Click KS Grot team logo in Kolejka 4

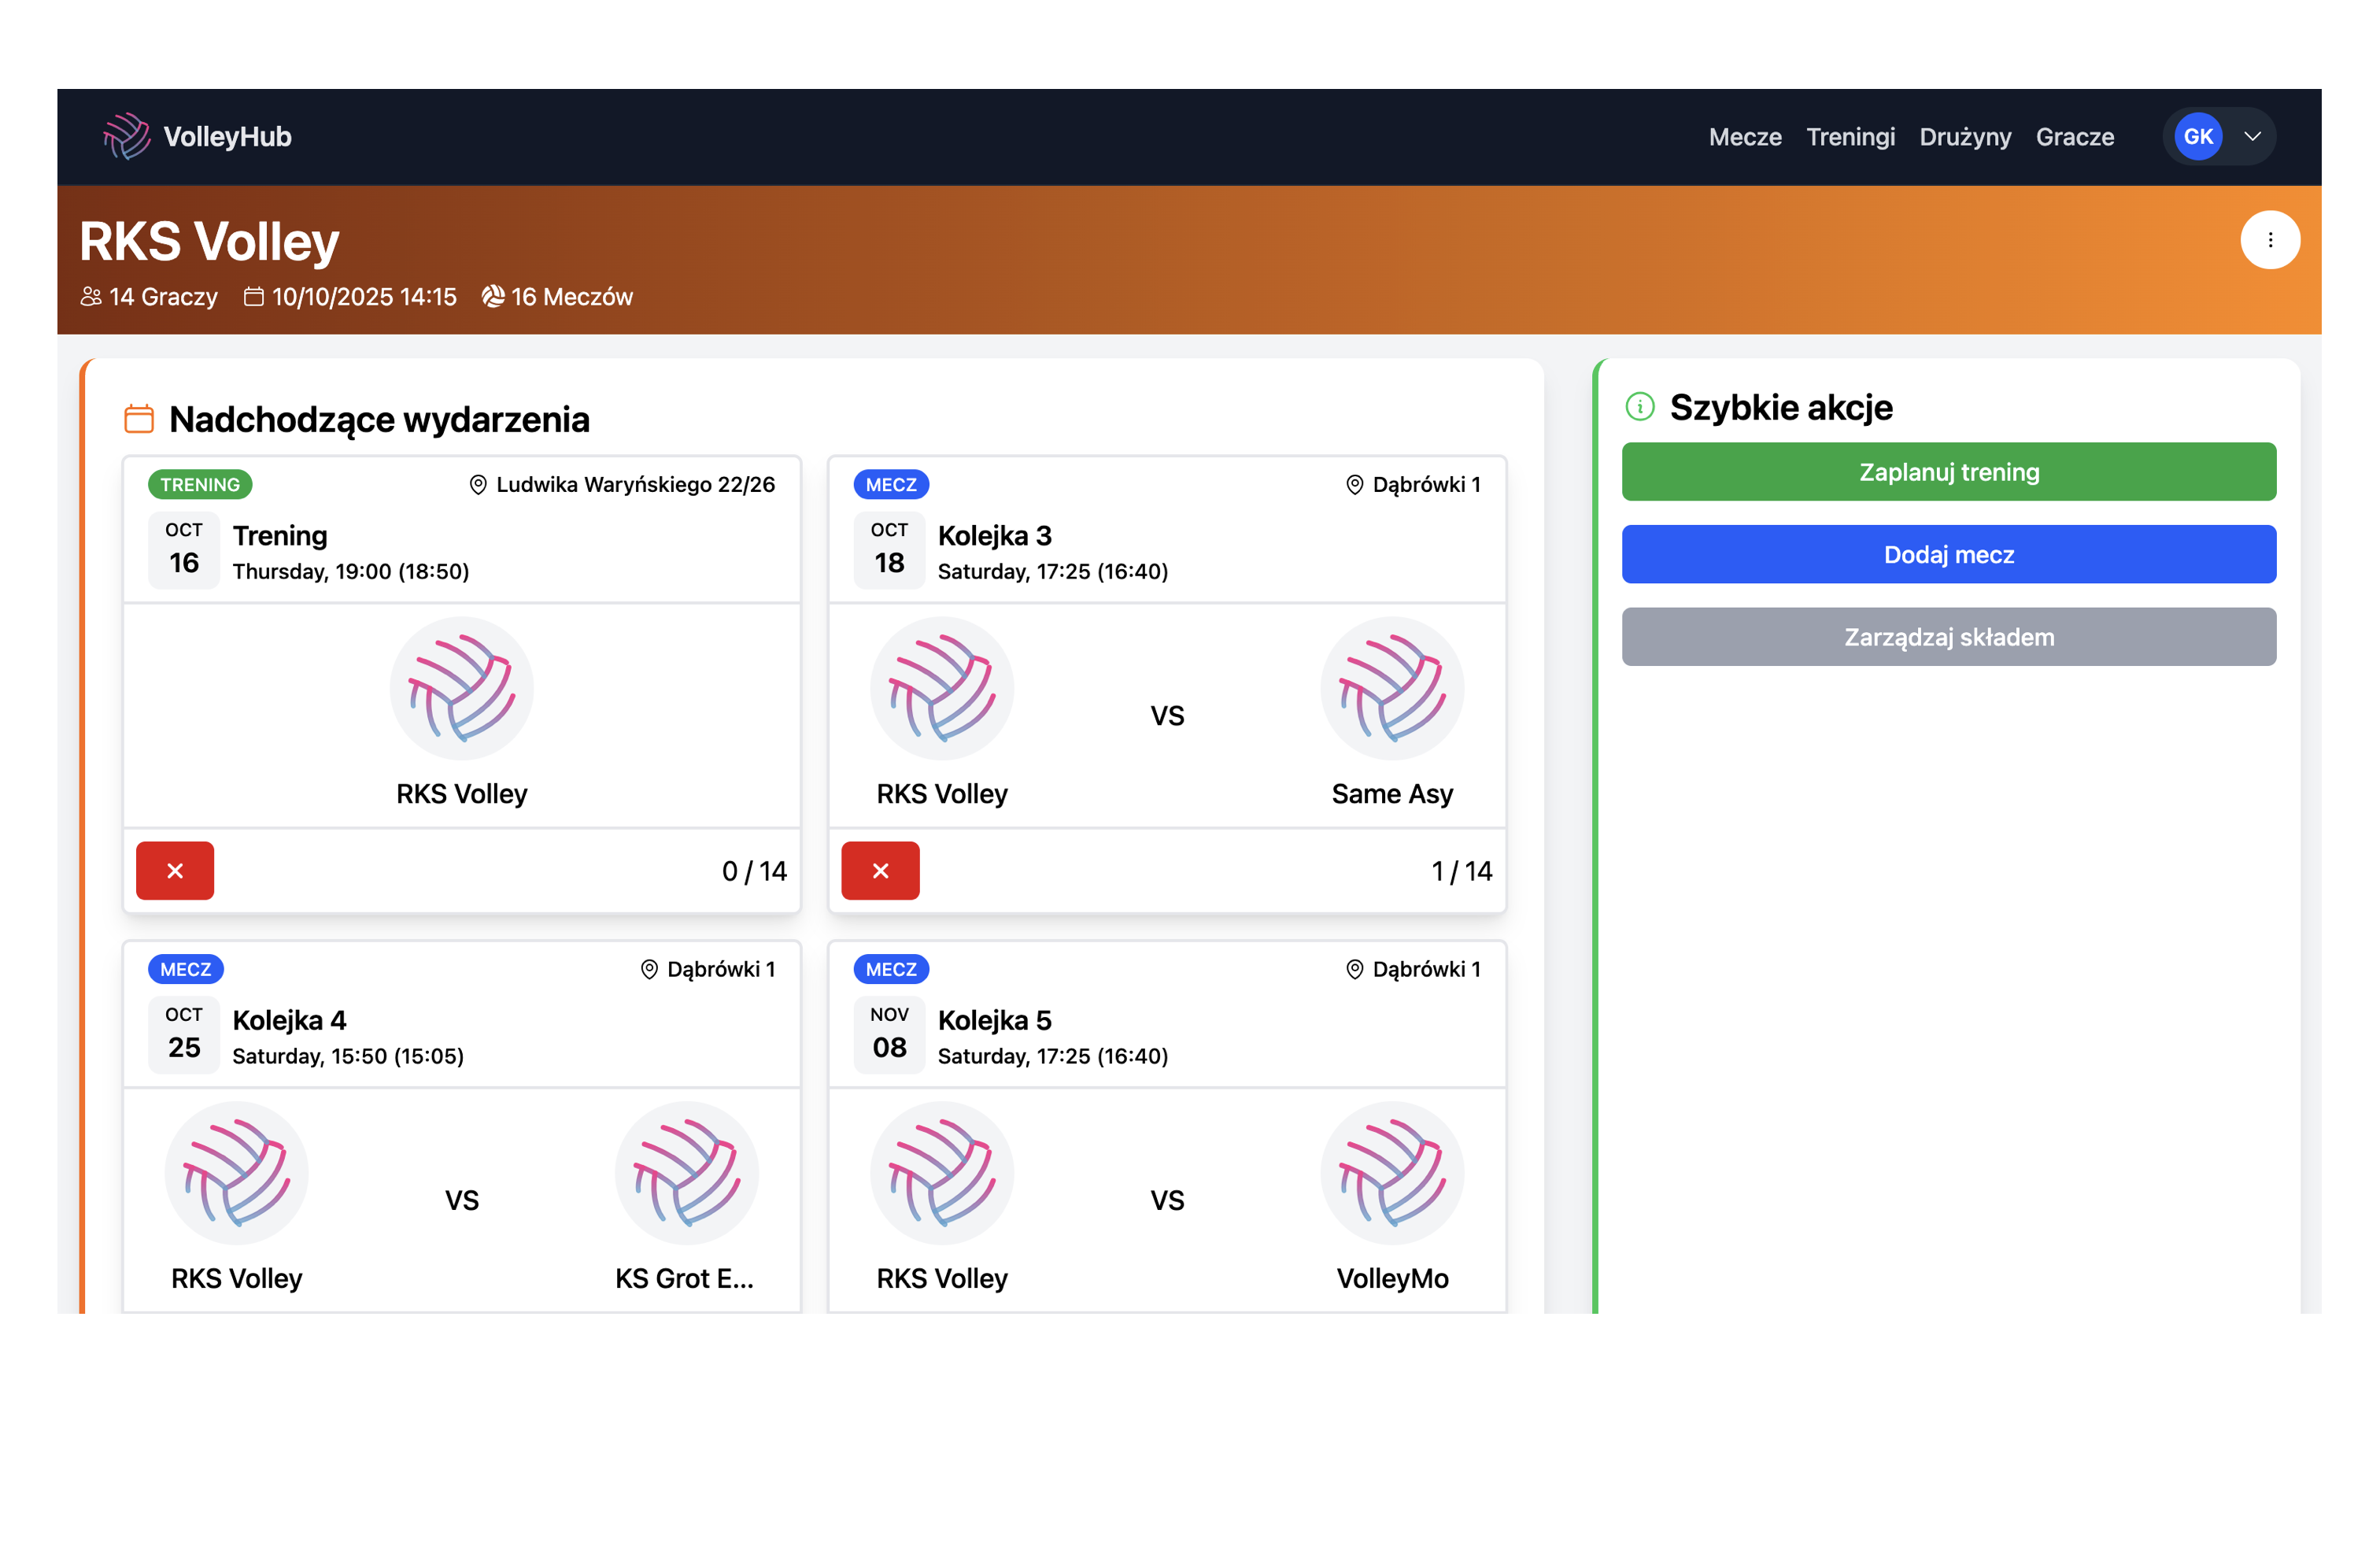point(686,1173)
